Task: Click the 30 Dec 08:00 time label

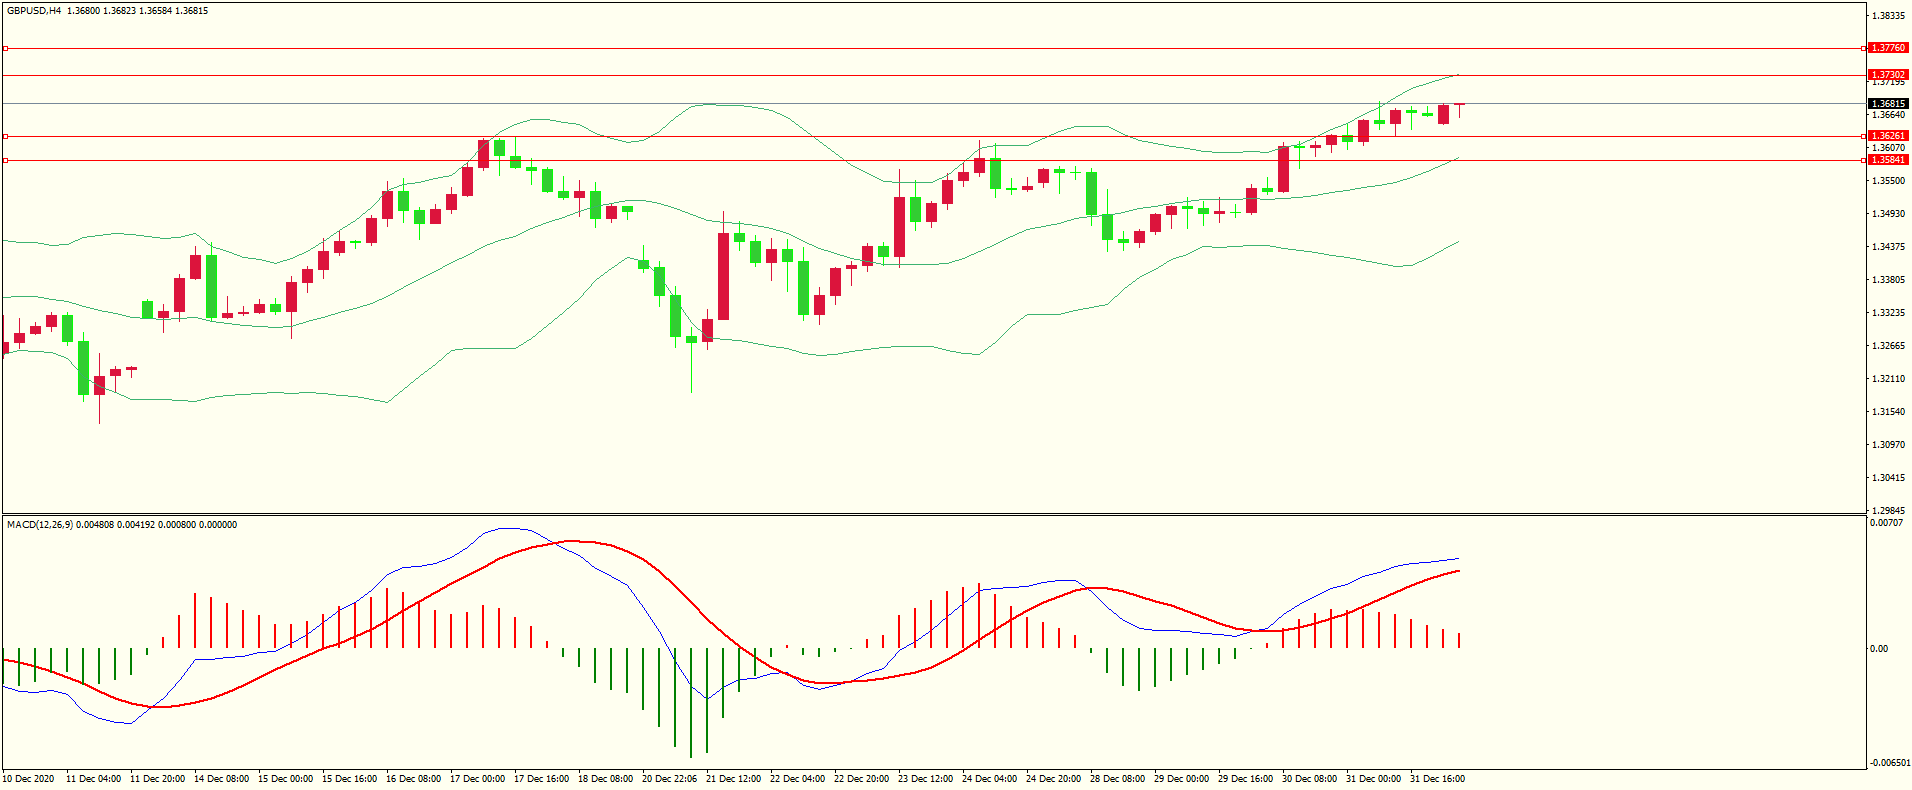Action: coord(1309,779)
